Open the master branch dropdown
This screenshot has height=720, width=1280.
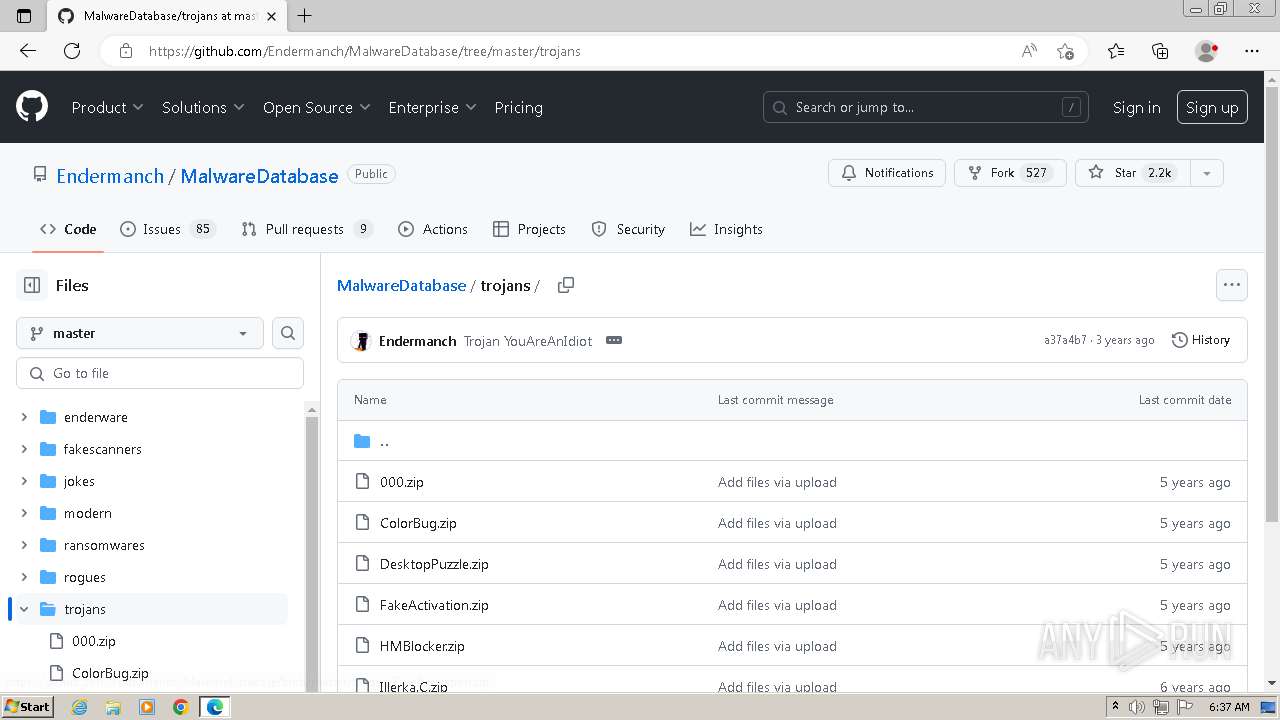(140, 333)
